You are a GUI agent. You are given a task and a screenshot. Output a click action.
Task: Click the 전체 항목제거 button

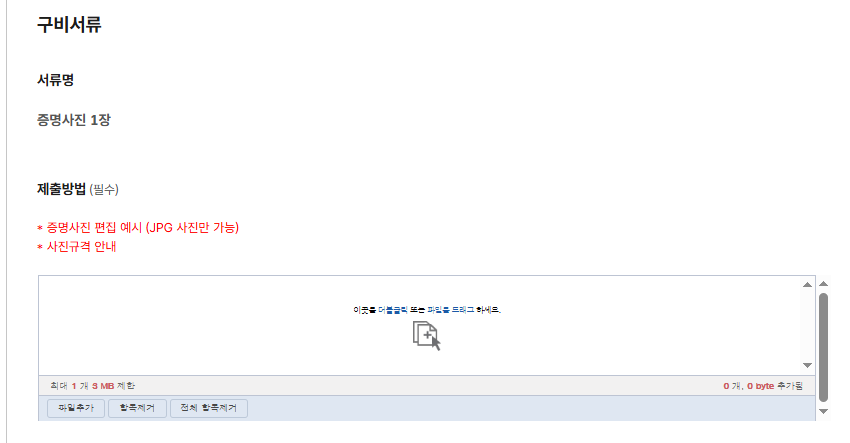(209, 408)
